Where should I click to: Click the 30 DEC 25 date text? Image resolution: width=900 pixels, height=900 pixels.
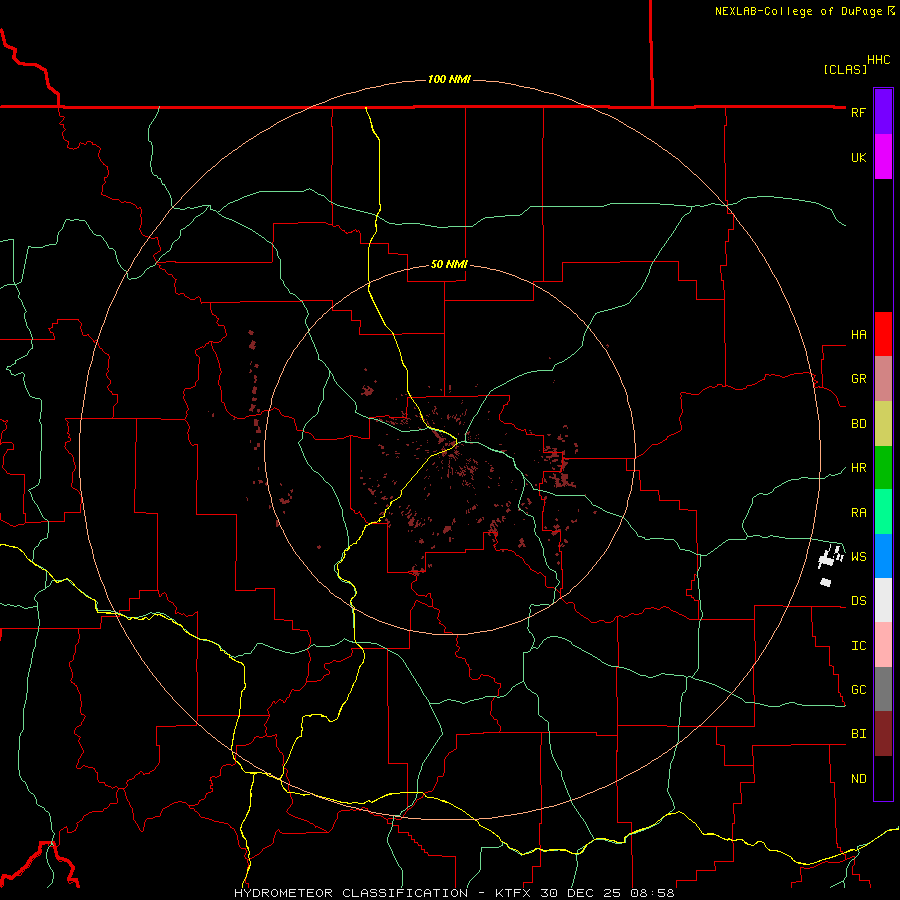pyautogui.click(x=580, y=893)
